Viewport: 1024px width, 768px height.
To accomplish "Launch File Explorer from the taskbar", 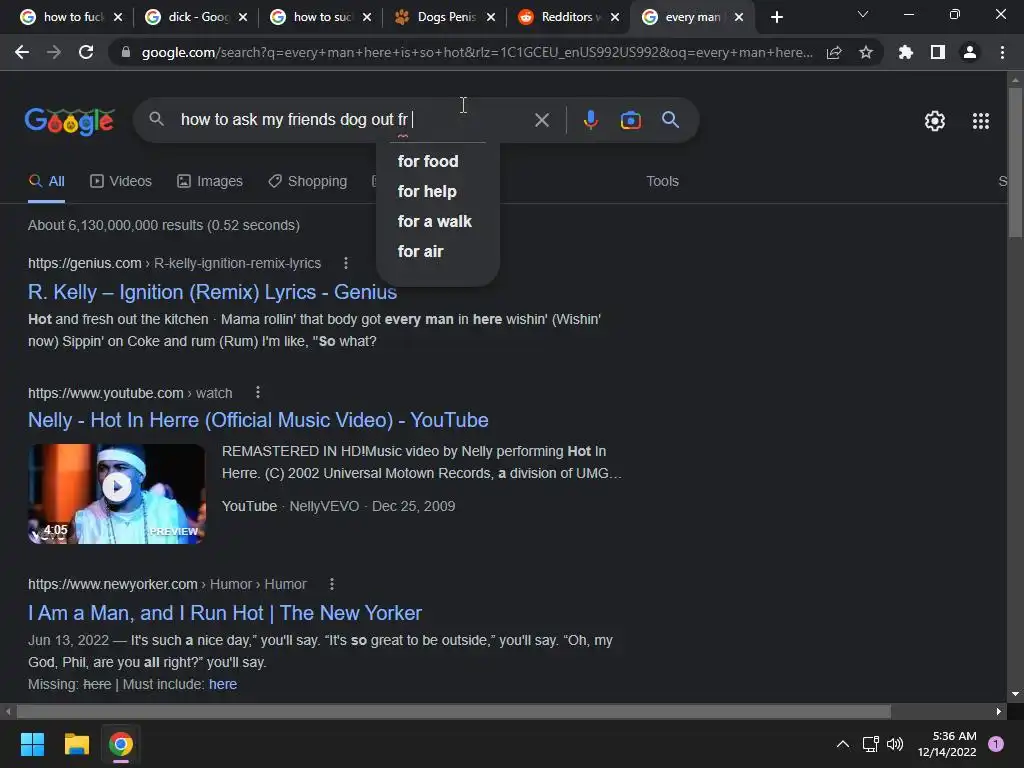I will (x=76, y=744).
